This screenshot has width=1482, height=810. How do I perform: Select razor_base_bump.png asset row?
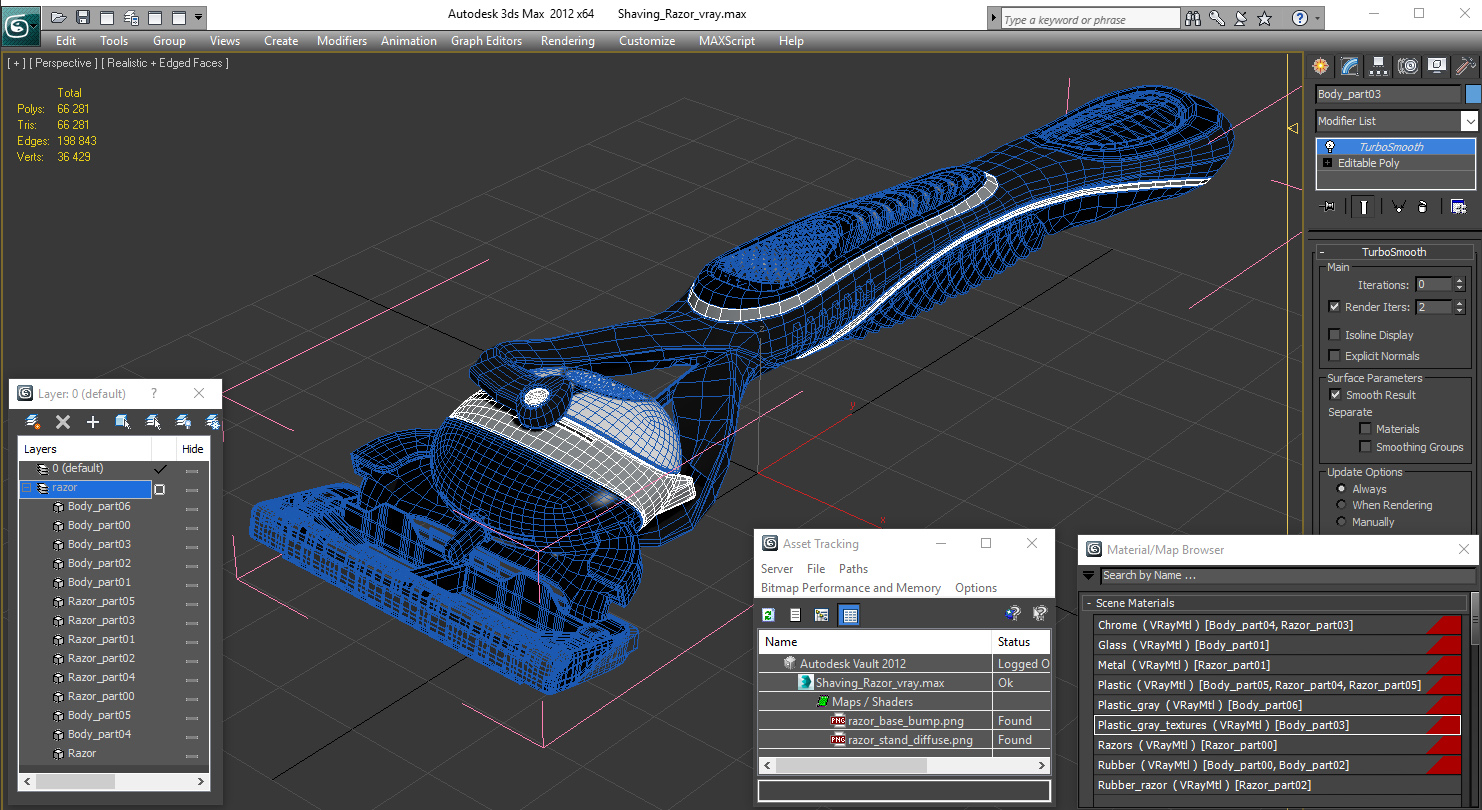tap(906, 721)
